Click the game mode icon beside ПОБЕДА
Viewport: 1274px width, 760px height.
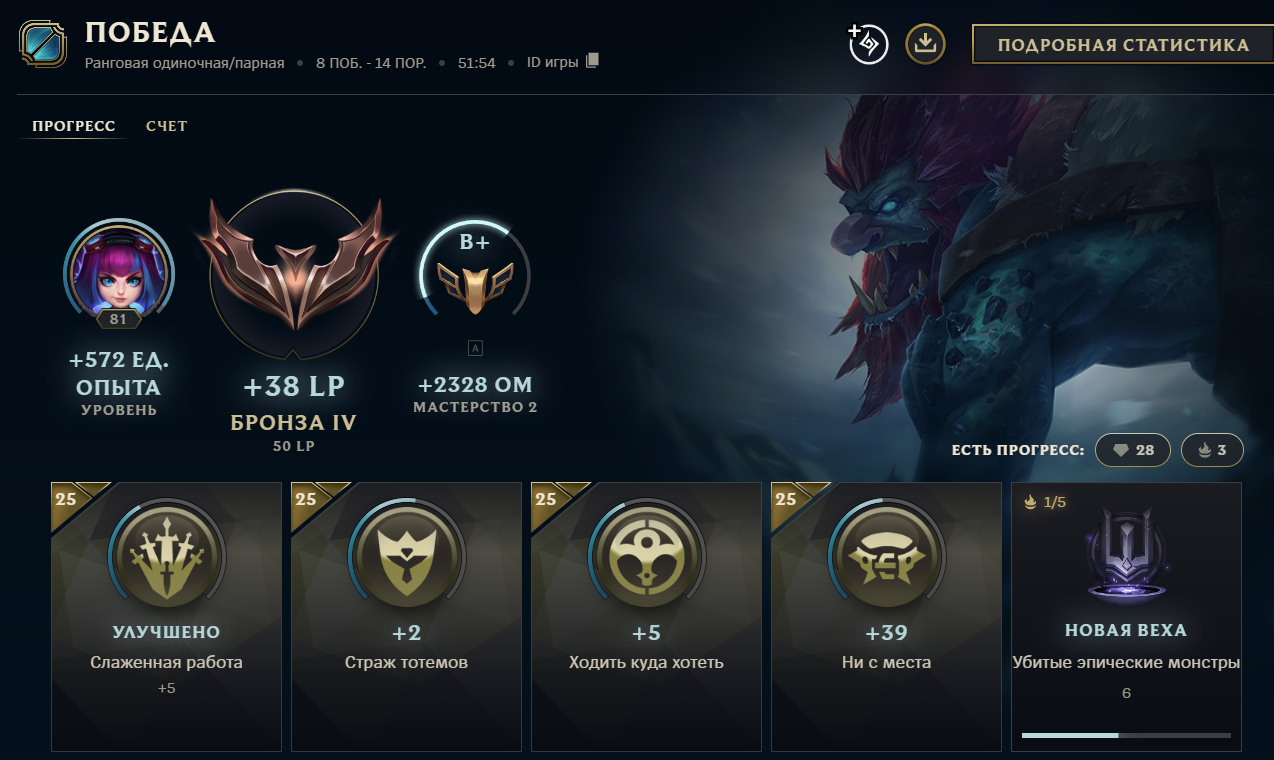click(43, 44)
